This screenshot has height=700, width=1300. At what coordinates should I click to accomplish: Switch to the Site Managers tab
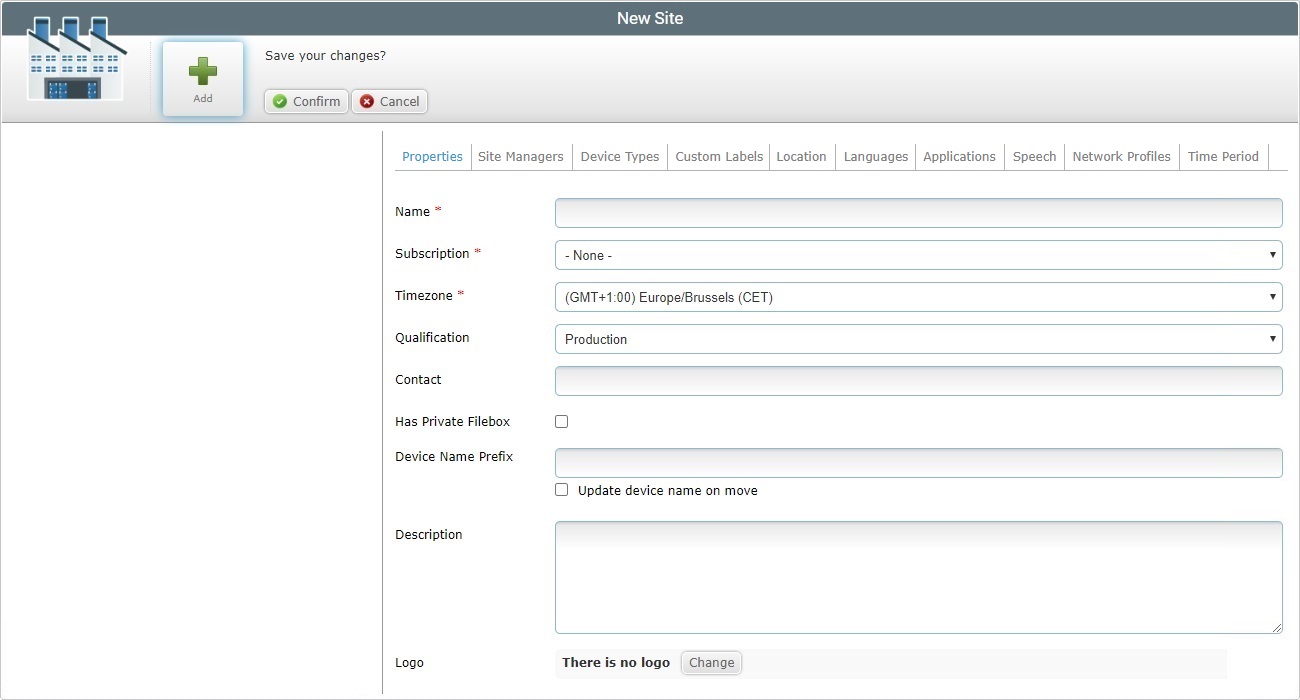pos(520,156)
